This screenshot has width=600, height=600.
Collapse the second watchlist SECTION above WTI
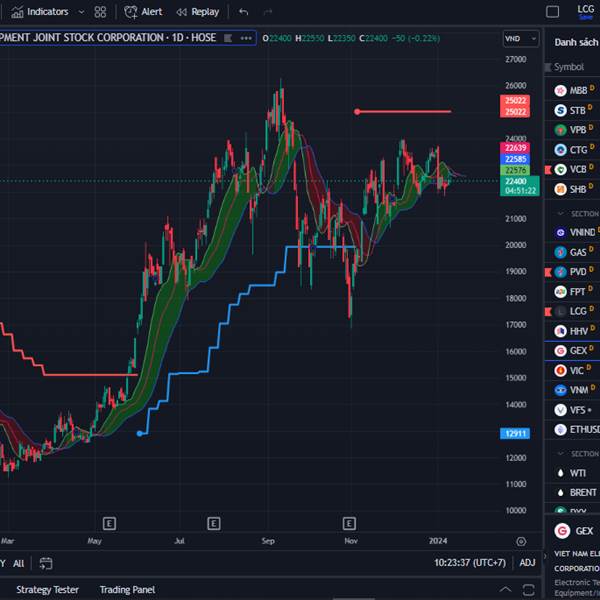pos(561,453)
